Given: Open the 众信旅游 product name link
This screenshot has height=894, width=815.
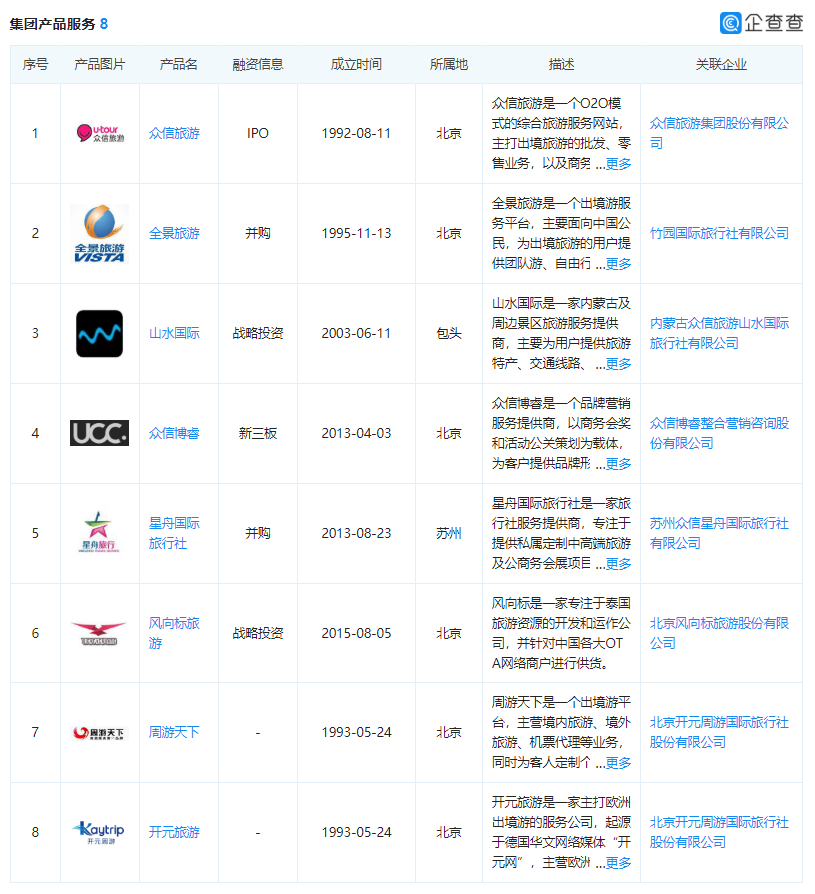Looking at the screenshot, I should point(174,133).
